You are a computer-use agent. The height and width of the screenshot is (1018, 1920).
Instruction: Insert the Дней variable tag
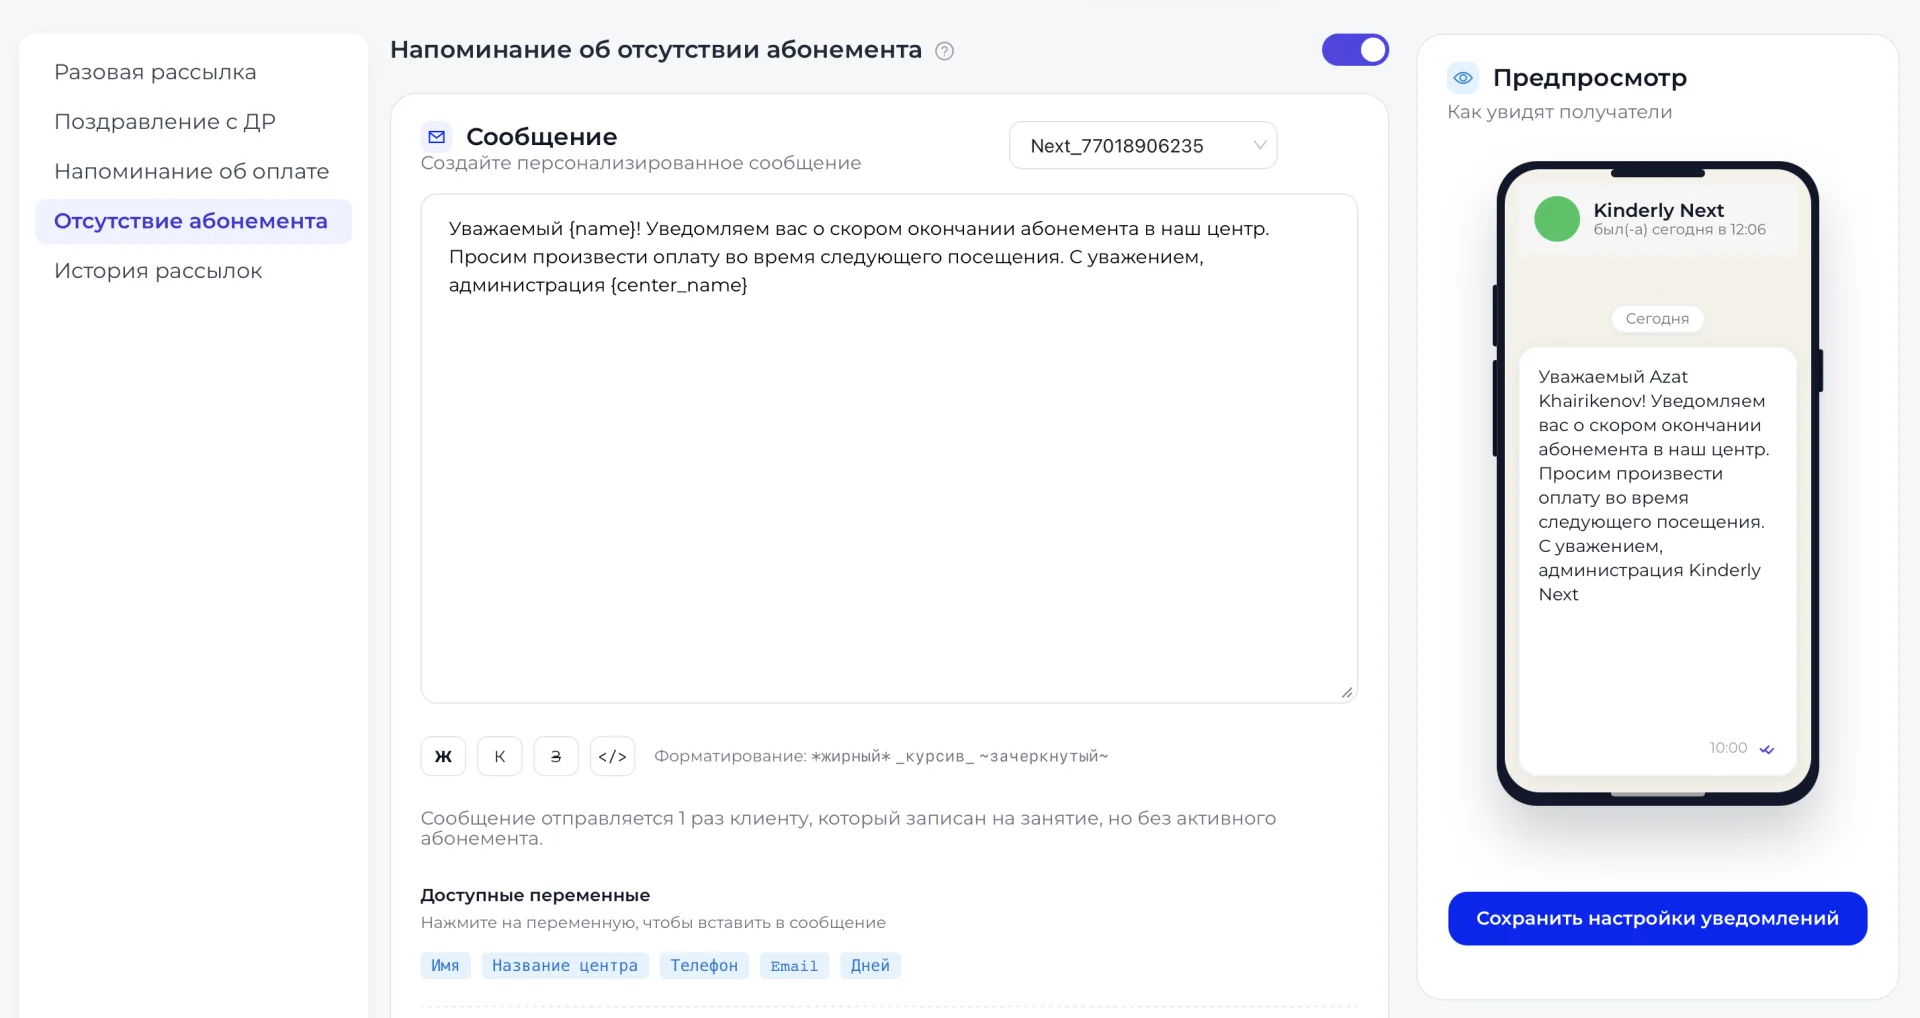[x=870, y=966]
